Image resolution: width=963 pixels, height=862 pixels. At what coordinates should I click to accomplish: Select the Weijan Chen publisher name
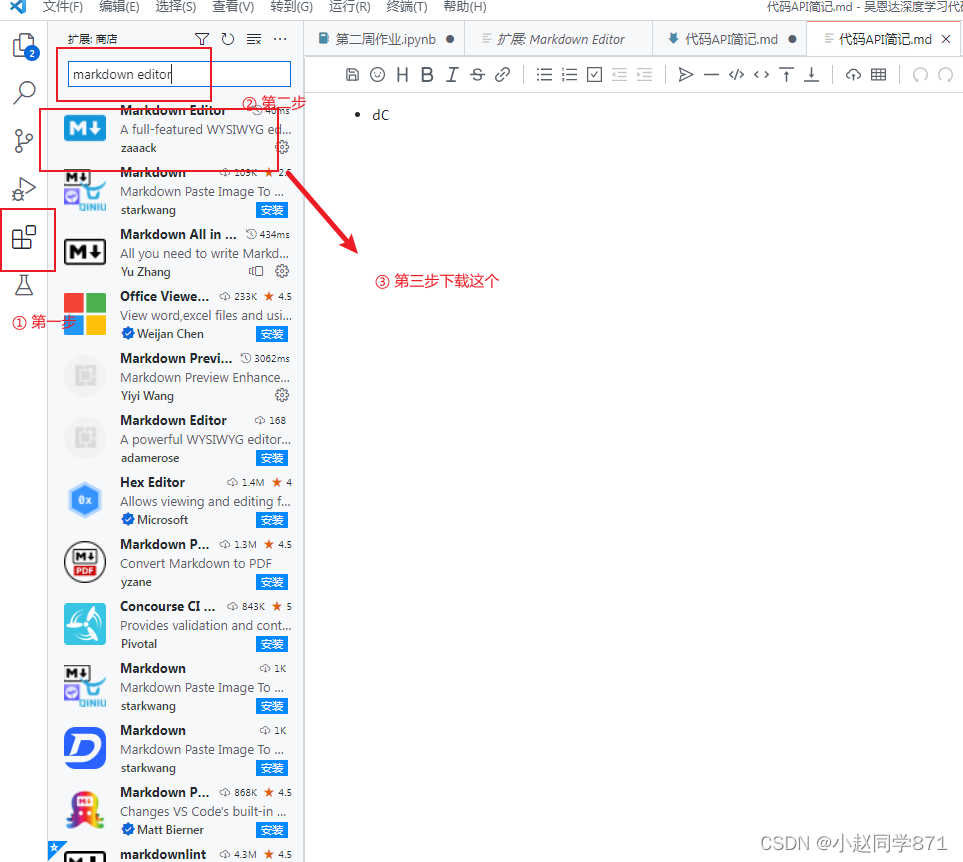tap(170, 334)
